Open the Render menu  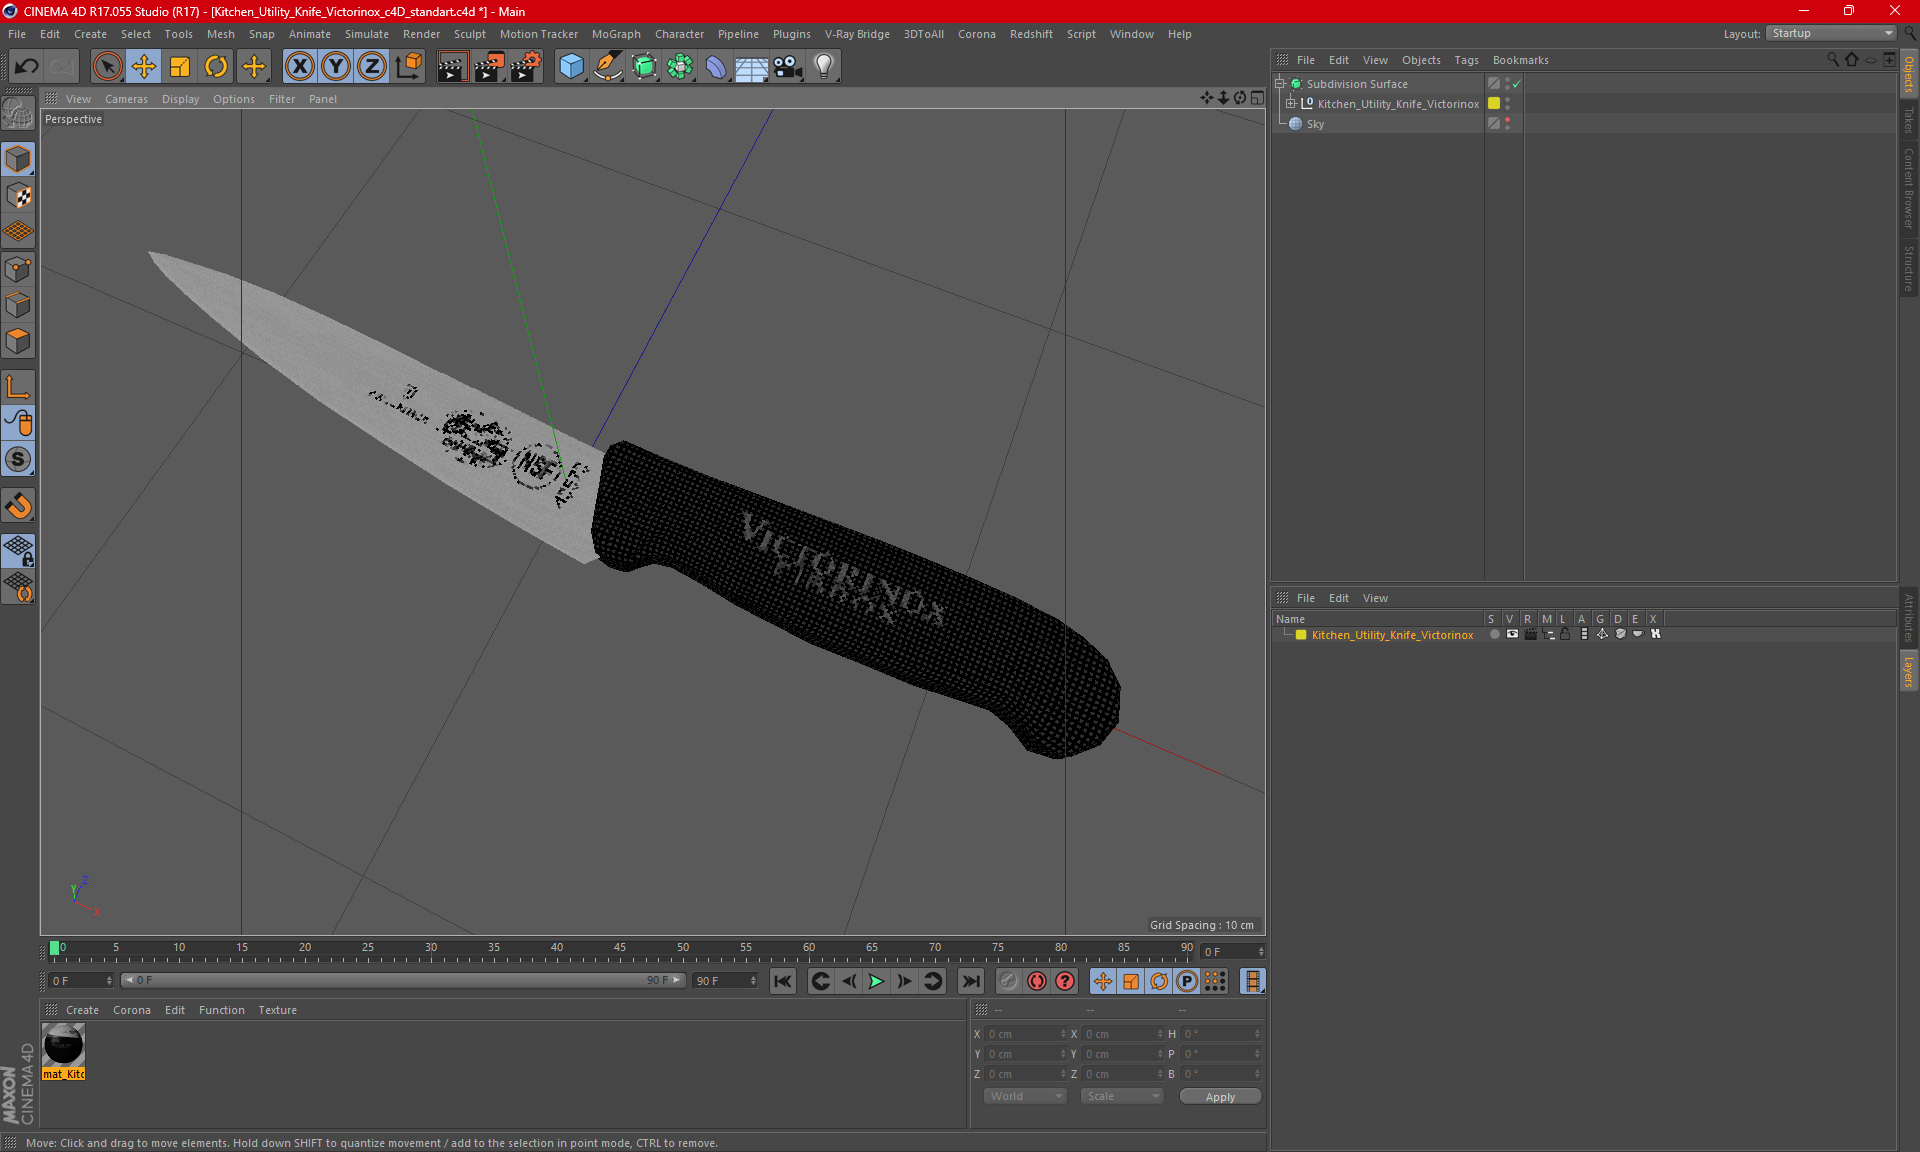tap(421, 34)
